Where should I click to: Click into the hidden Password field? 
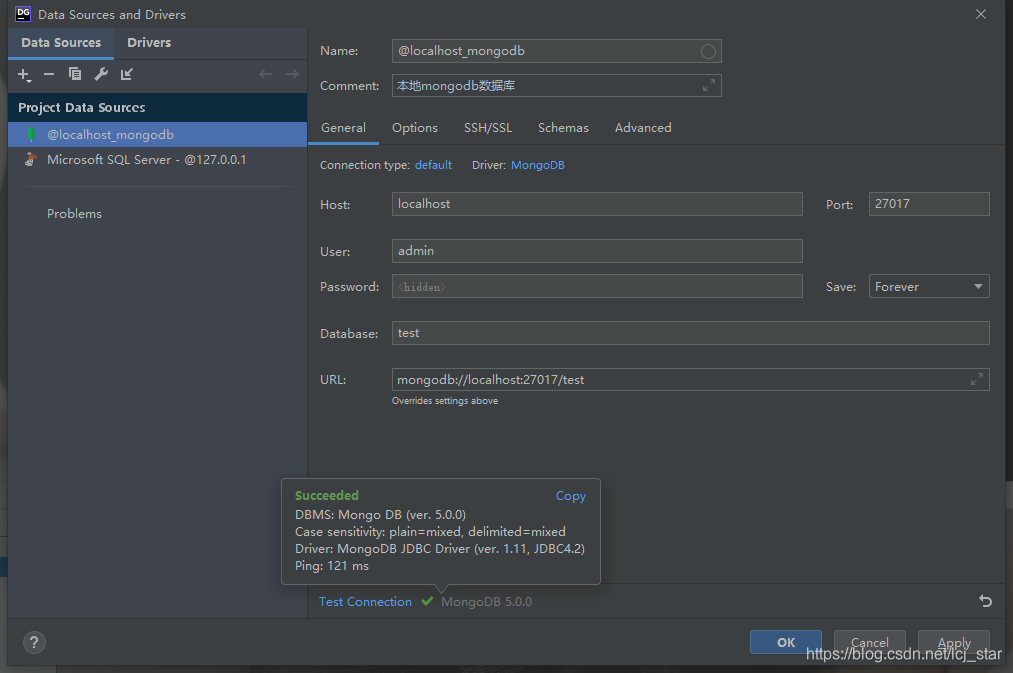pos(597,286)
